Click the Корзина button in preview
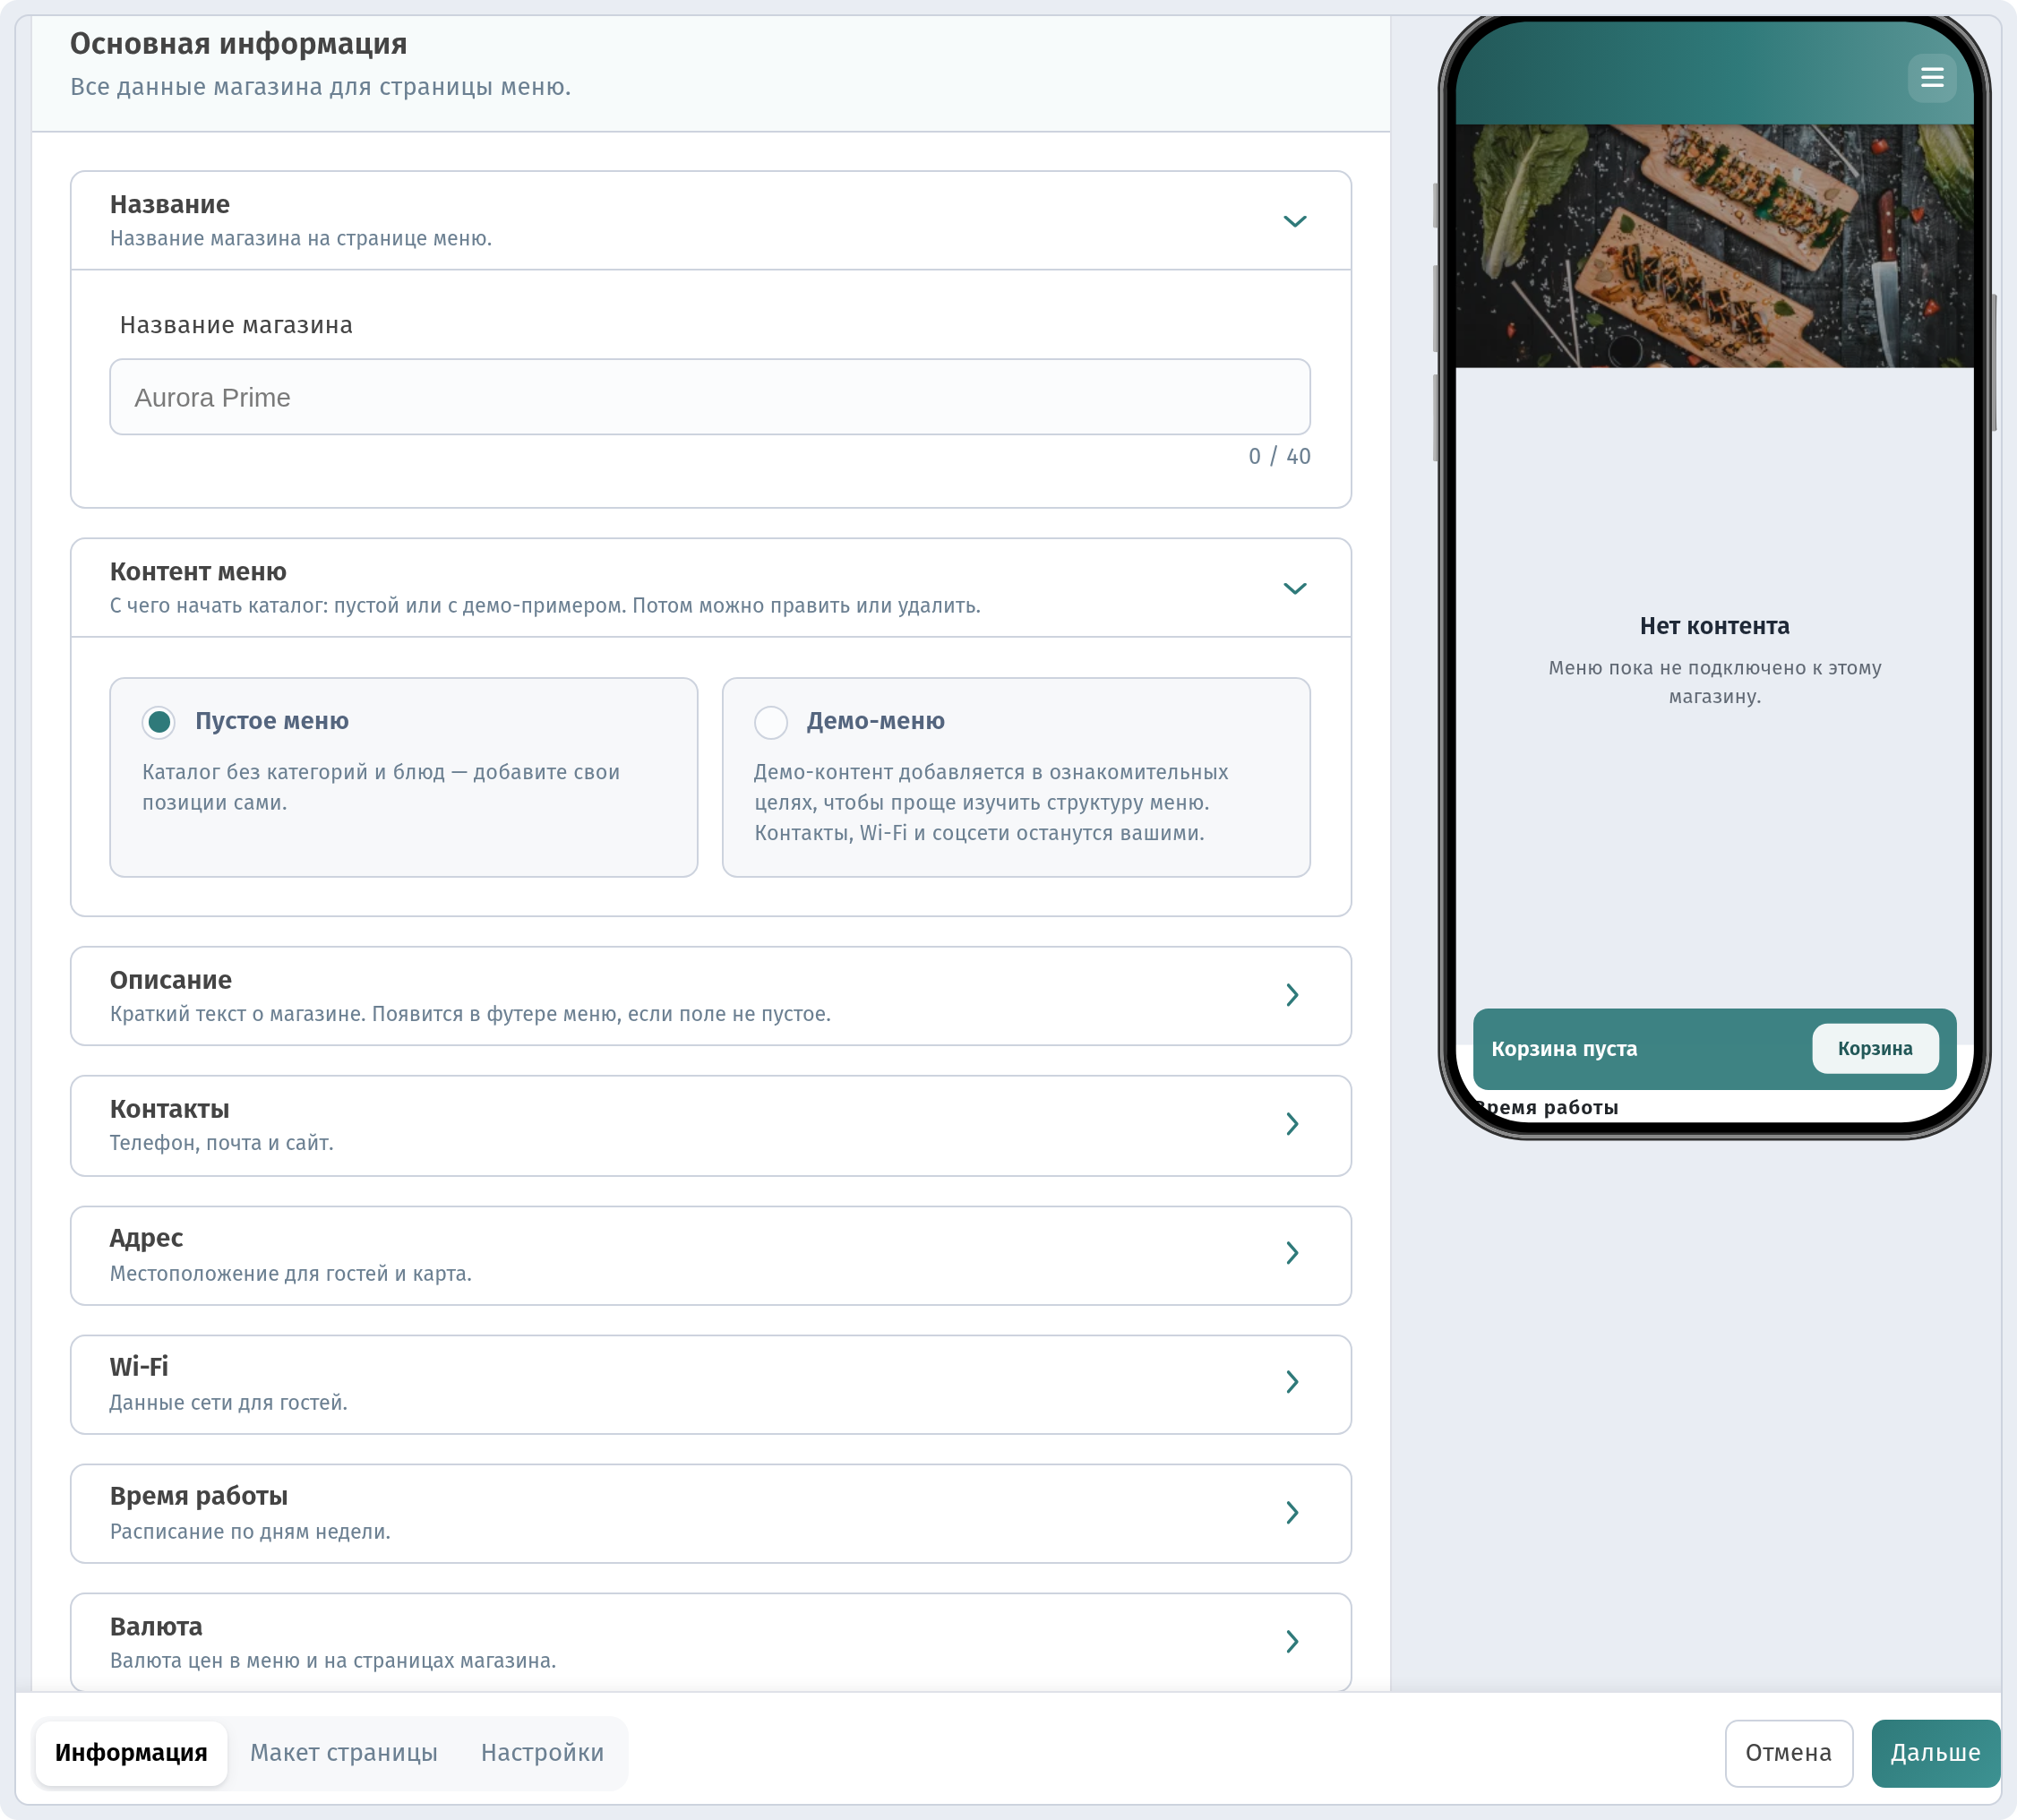 click(1875, 1048)
